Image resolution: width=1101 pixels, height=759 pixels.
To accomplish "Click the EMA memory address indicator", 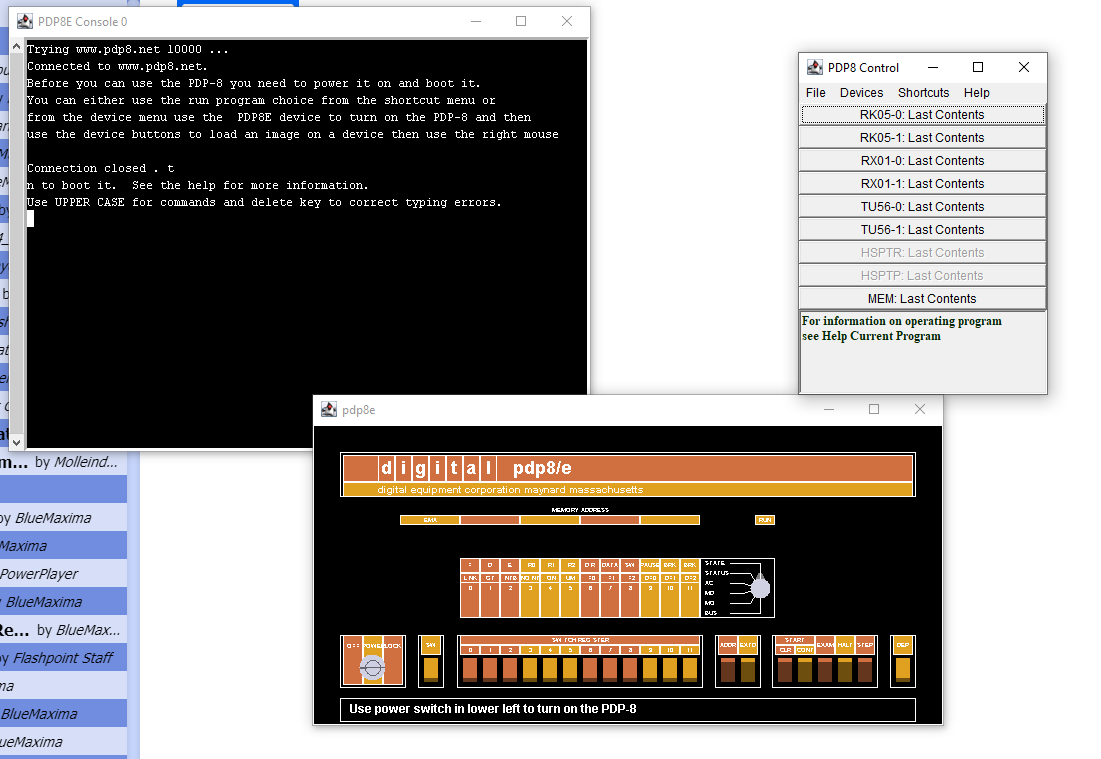I will click(x=430, y=520).
